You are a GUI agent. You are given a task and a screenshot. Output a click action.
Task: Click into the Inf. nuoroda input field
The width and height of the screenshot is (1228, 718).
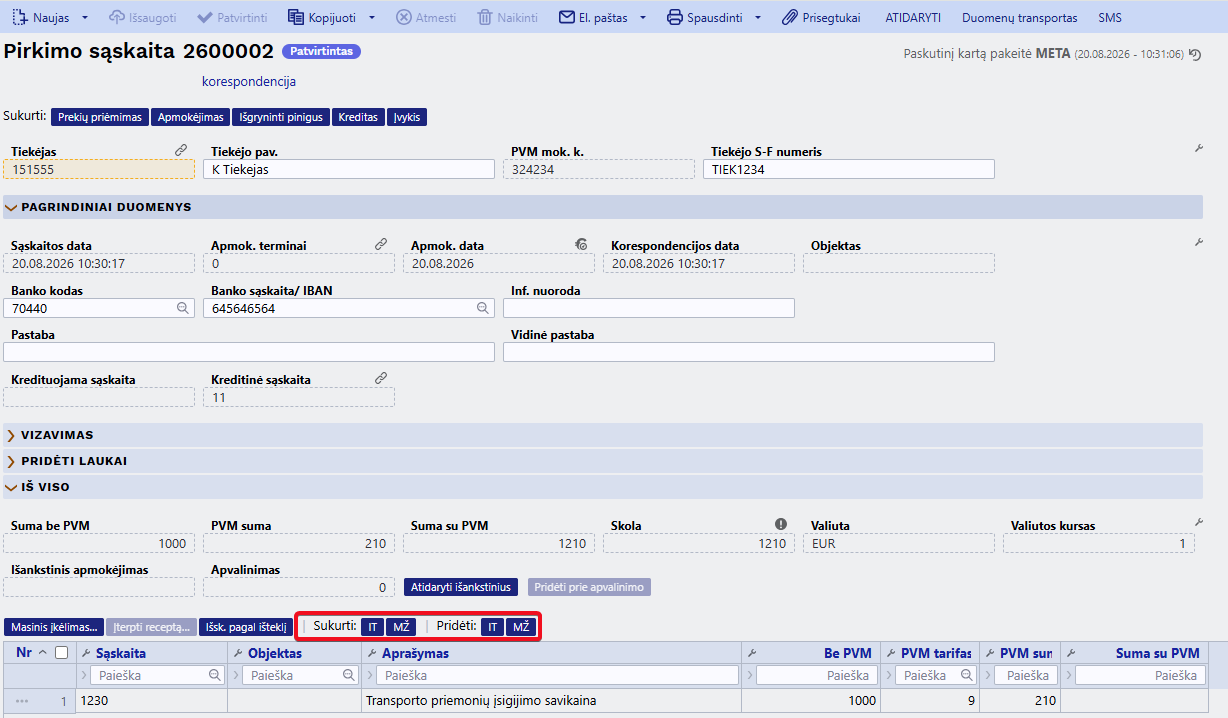(649, 308)
